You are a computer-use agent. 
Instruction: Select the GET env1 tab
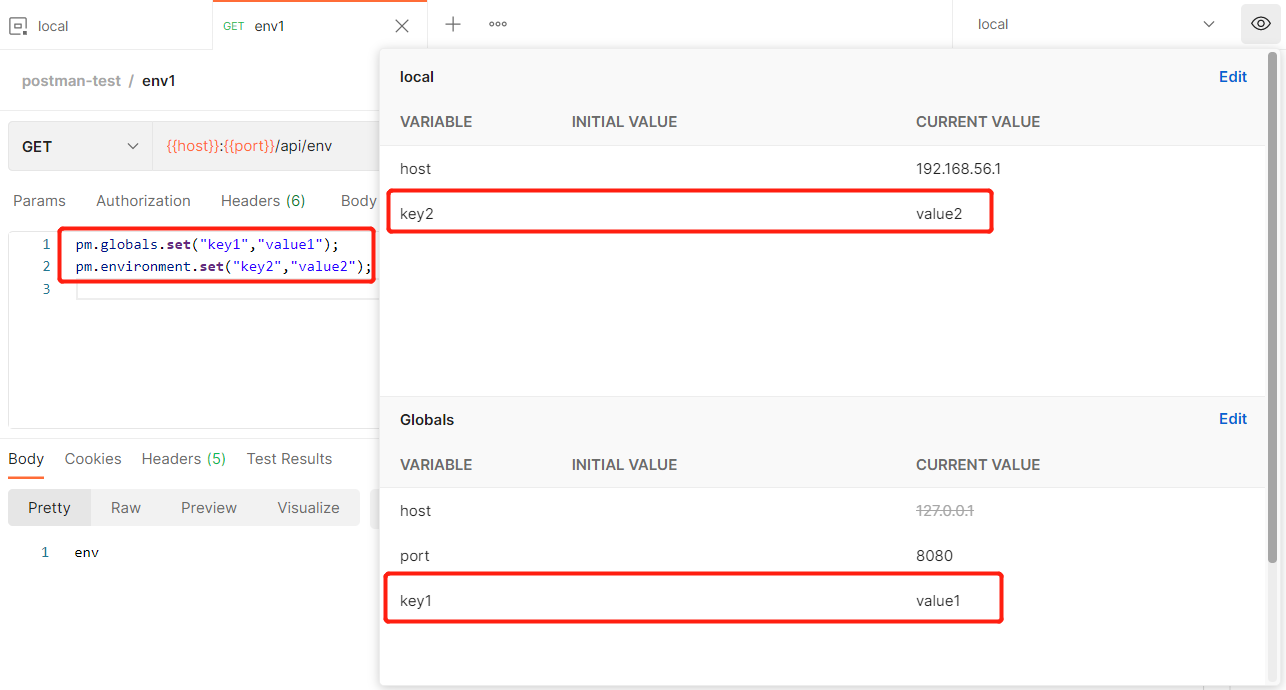(320, 25)
